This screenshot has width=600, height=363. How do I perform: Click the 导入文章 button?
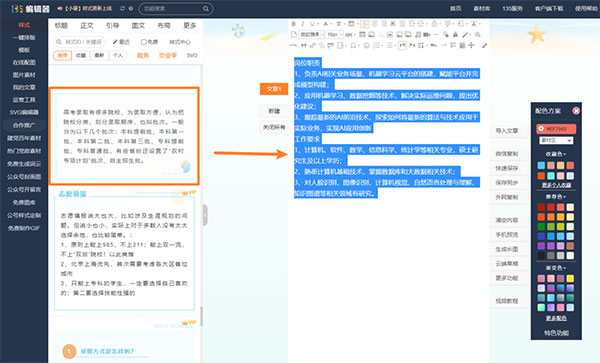point(507,131)
